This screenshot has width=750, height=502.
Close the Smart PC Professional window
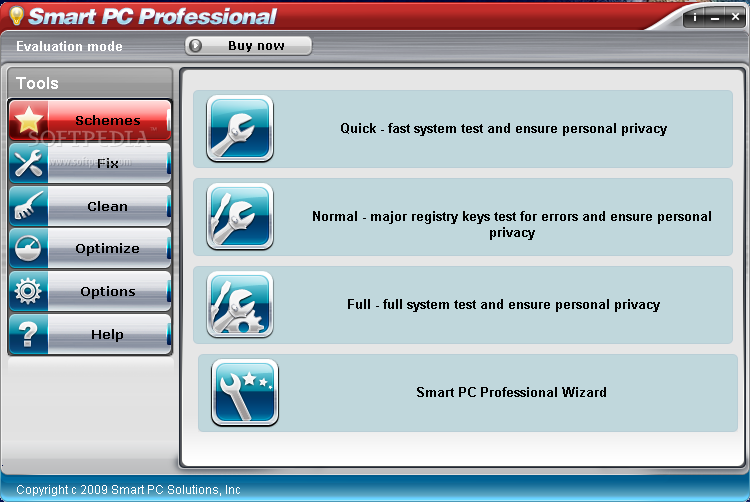pos(735,17)
